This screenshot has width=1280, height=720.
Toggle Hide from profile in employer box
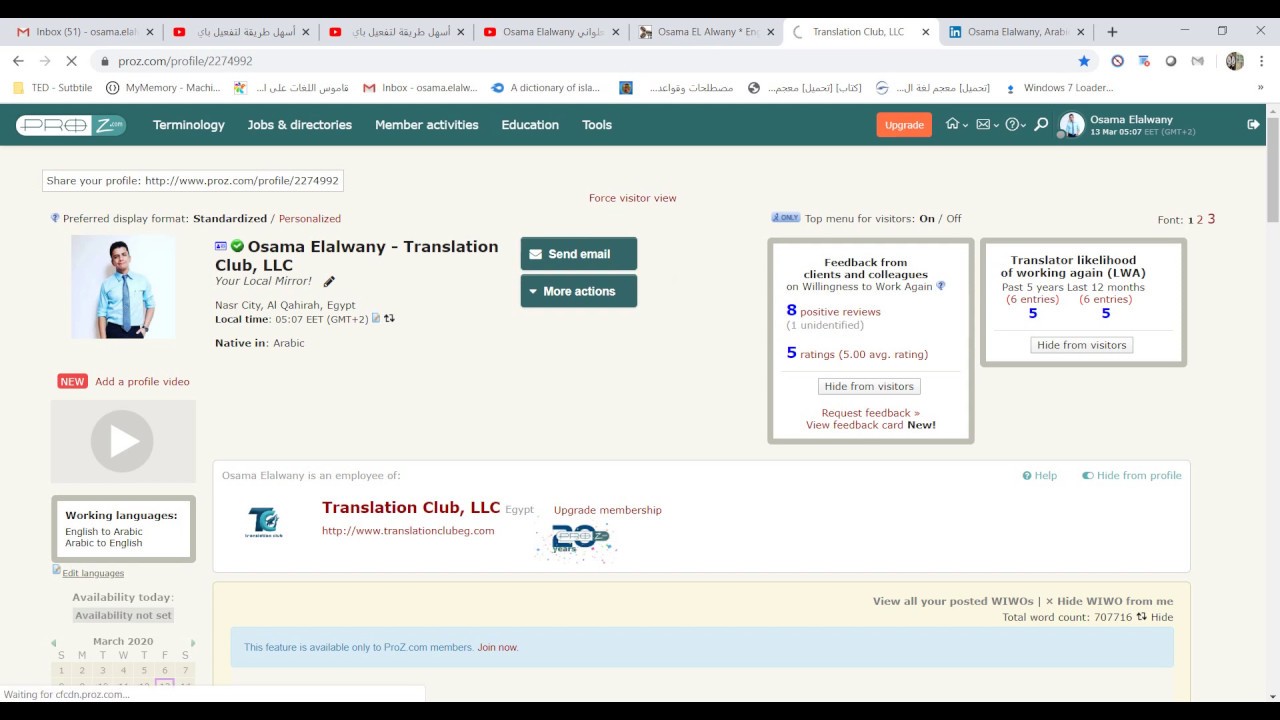(1132, 476)
